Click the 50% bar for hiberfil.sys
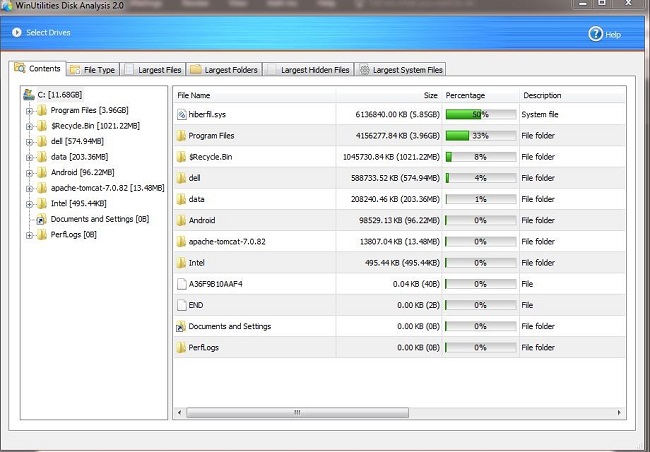This screenshot has height=452, width=650. (x=481, y=114)
